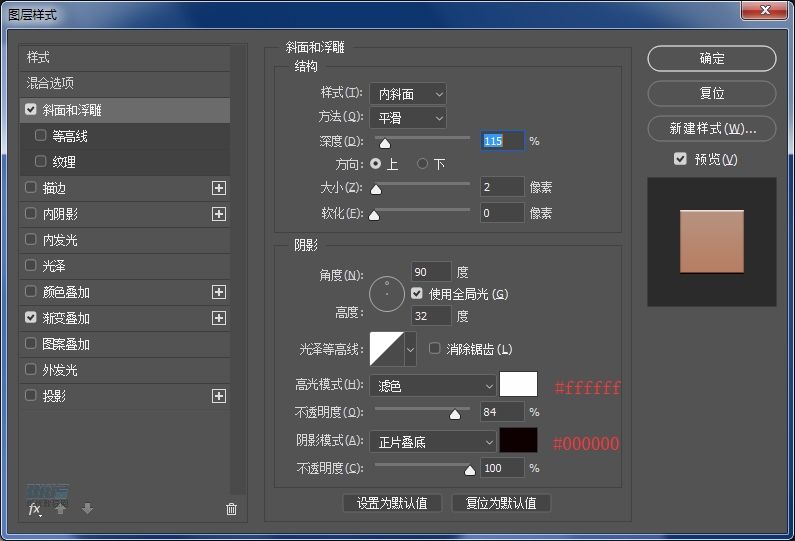Click 设置为默认值 button
Screen dimensions: 795x541
392,503
